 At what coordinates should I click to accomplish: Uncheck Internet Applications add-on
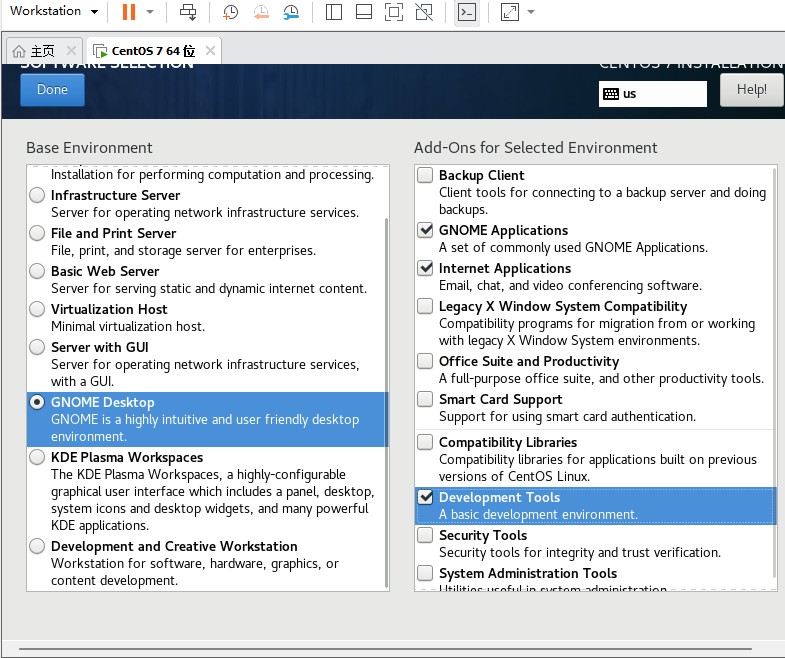425,268
